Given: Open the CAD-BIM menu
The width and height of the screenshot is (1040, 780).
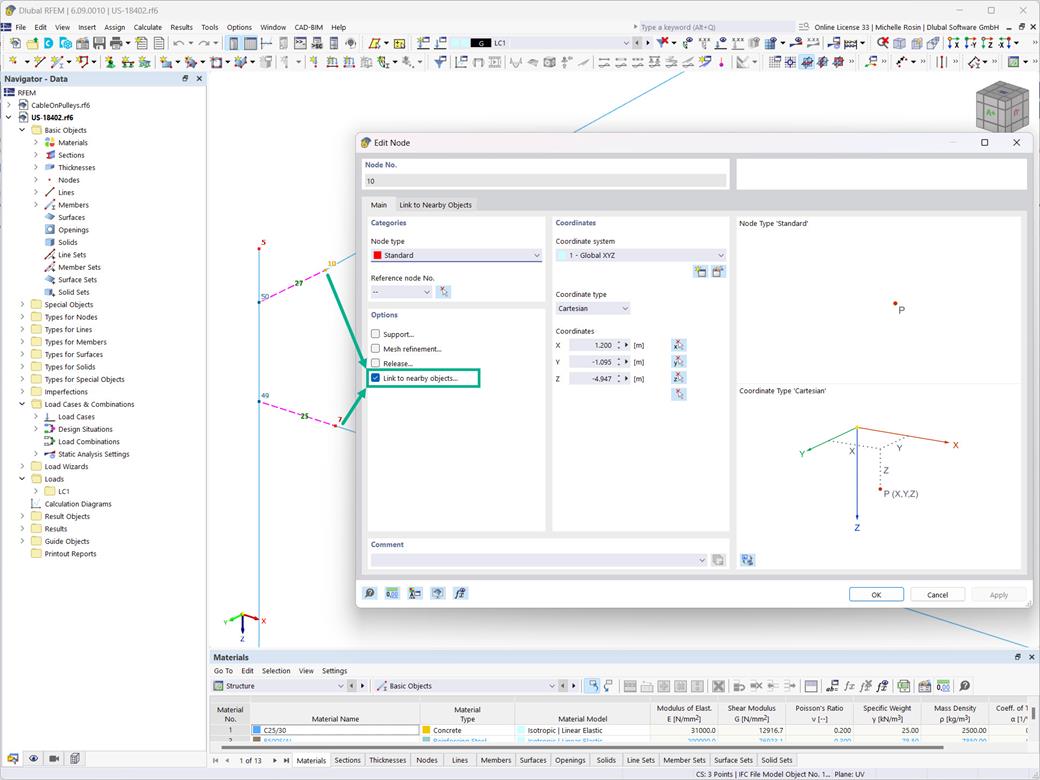Looking at the screenshot, I should 308,27.
